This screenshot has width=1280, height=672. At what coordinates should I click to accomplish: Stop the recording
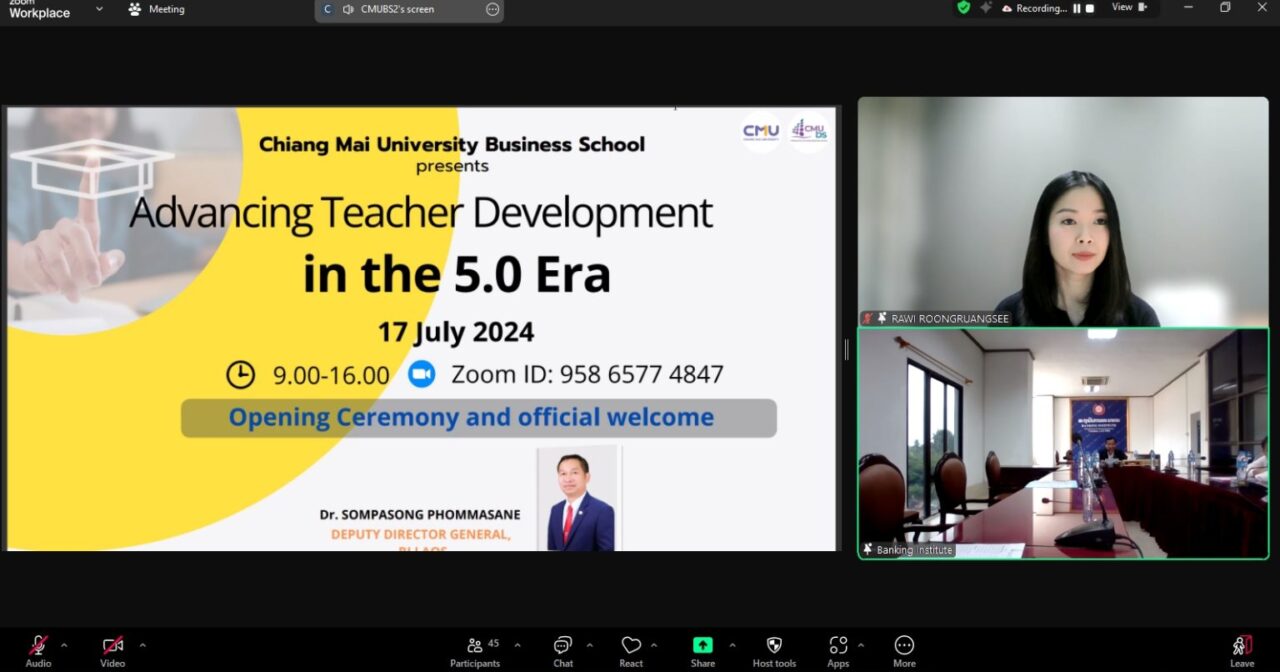click(1090, 9)
